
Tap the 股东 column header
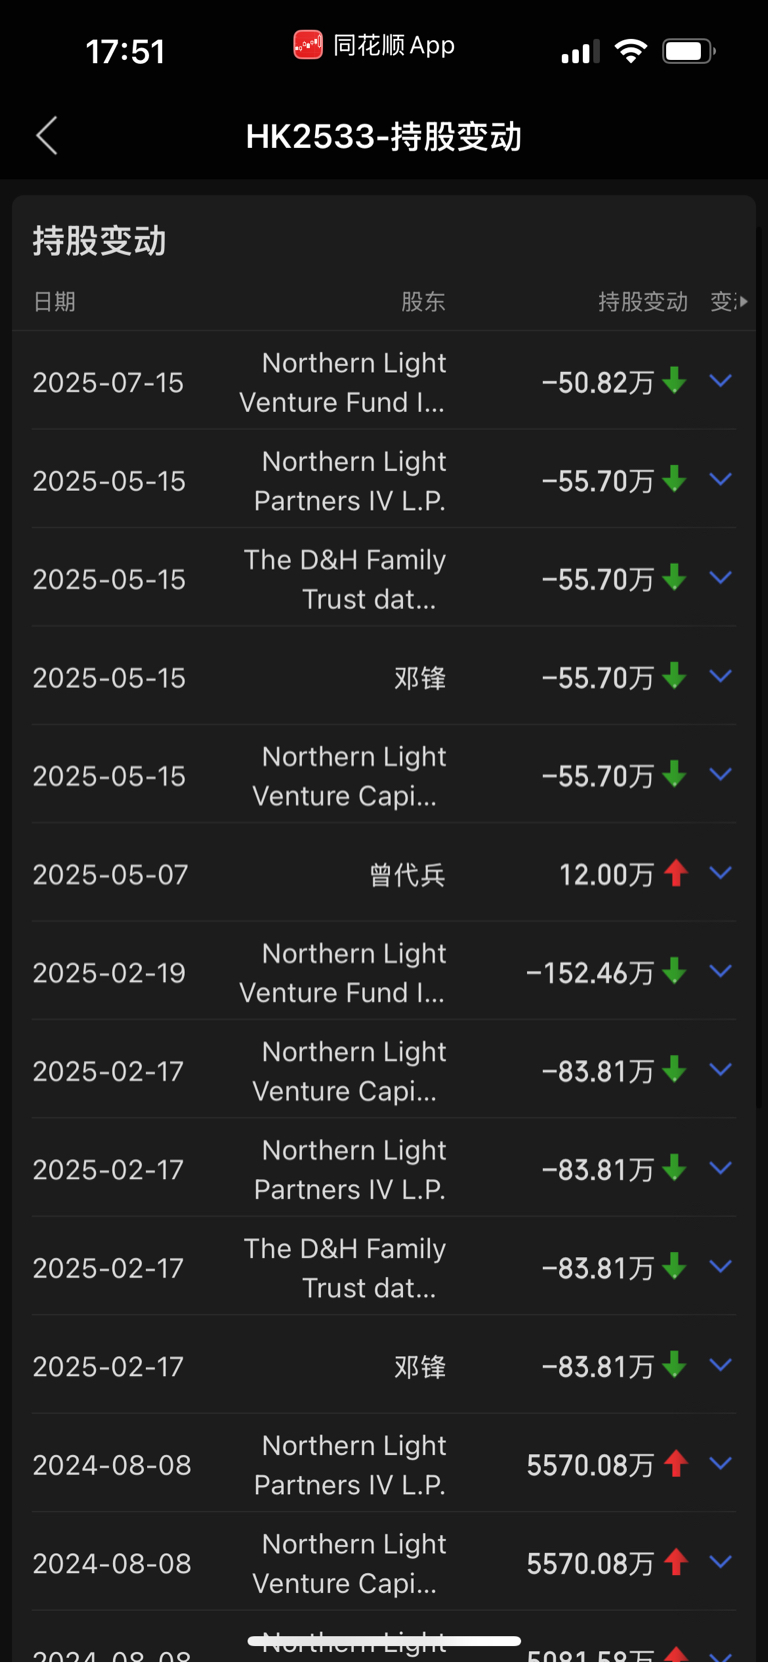pos(423,302)
